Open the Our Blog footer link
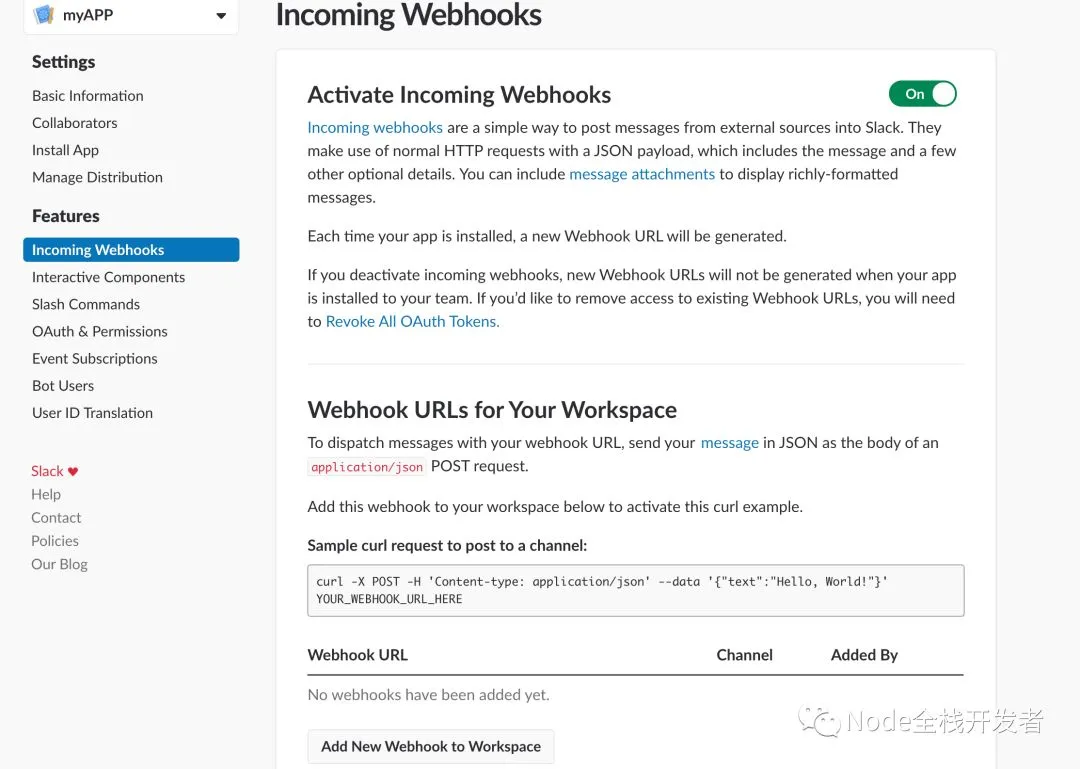 59,564
